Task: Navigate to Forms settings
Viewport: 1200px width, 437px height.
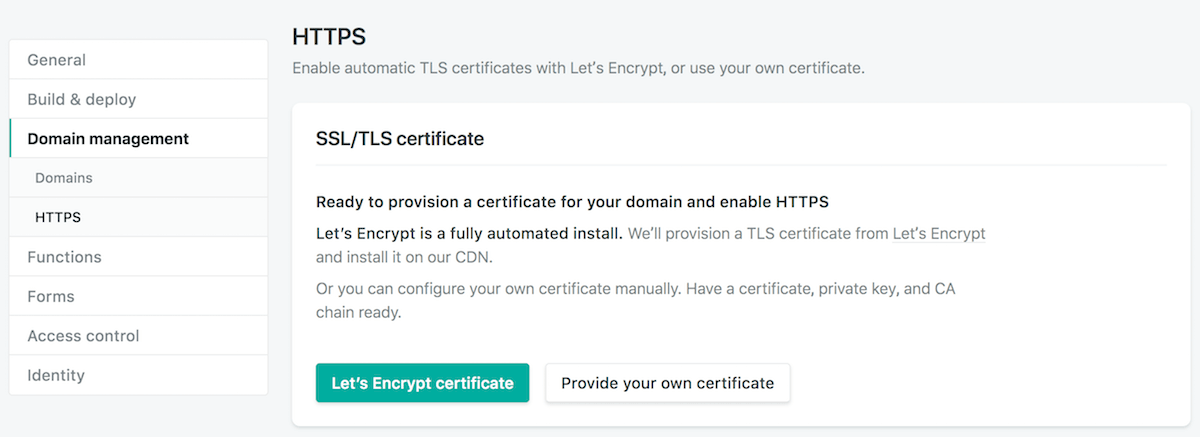Action: (51, 296)
